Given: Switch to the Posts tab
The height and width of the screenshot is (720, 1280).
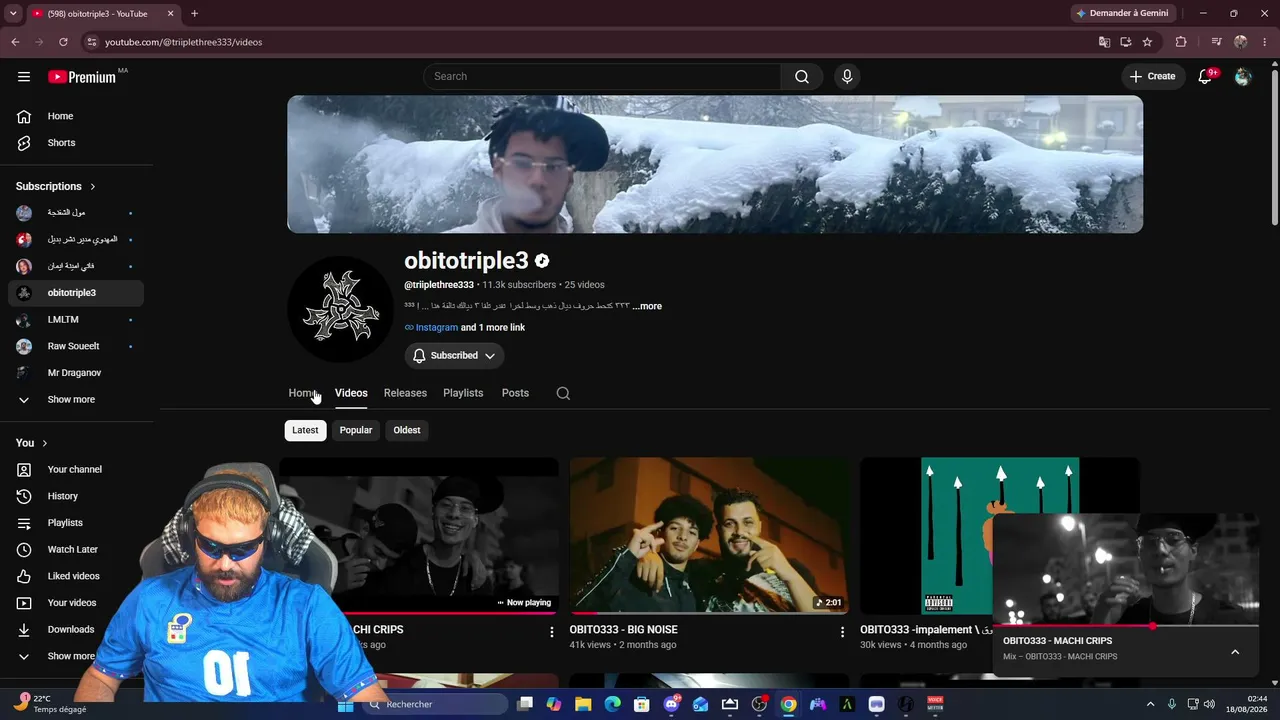Looking at the screenshot, I should pyautogui.click(x=515, y=393).
